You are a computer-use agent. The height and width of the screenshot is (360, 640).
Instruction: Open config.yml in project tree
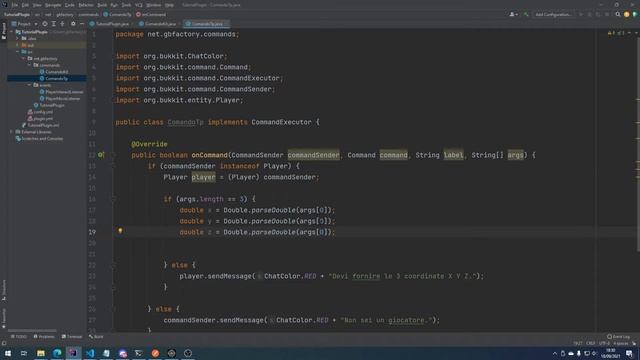pos(40,112)
